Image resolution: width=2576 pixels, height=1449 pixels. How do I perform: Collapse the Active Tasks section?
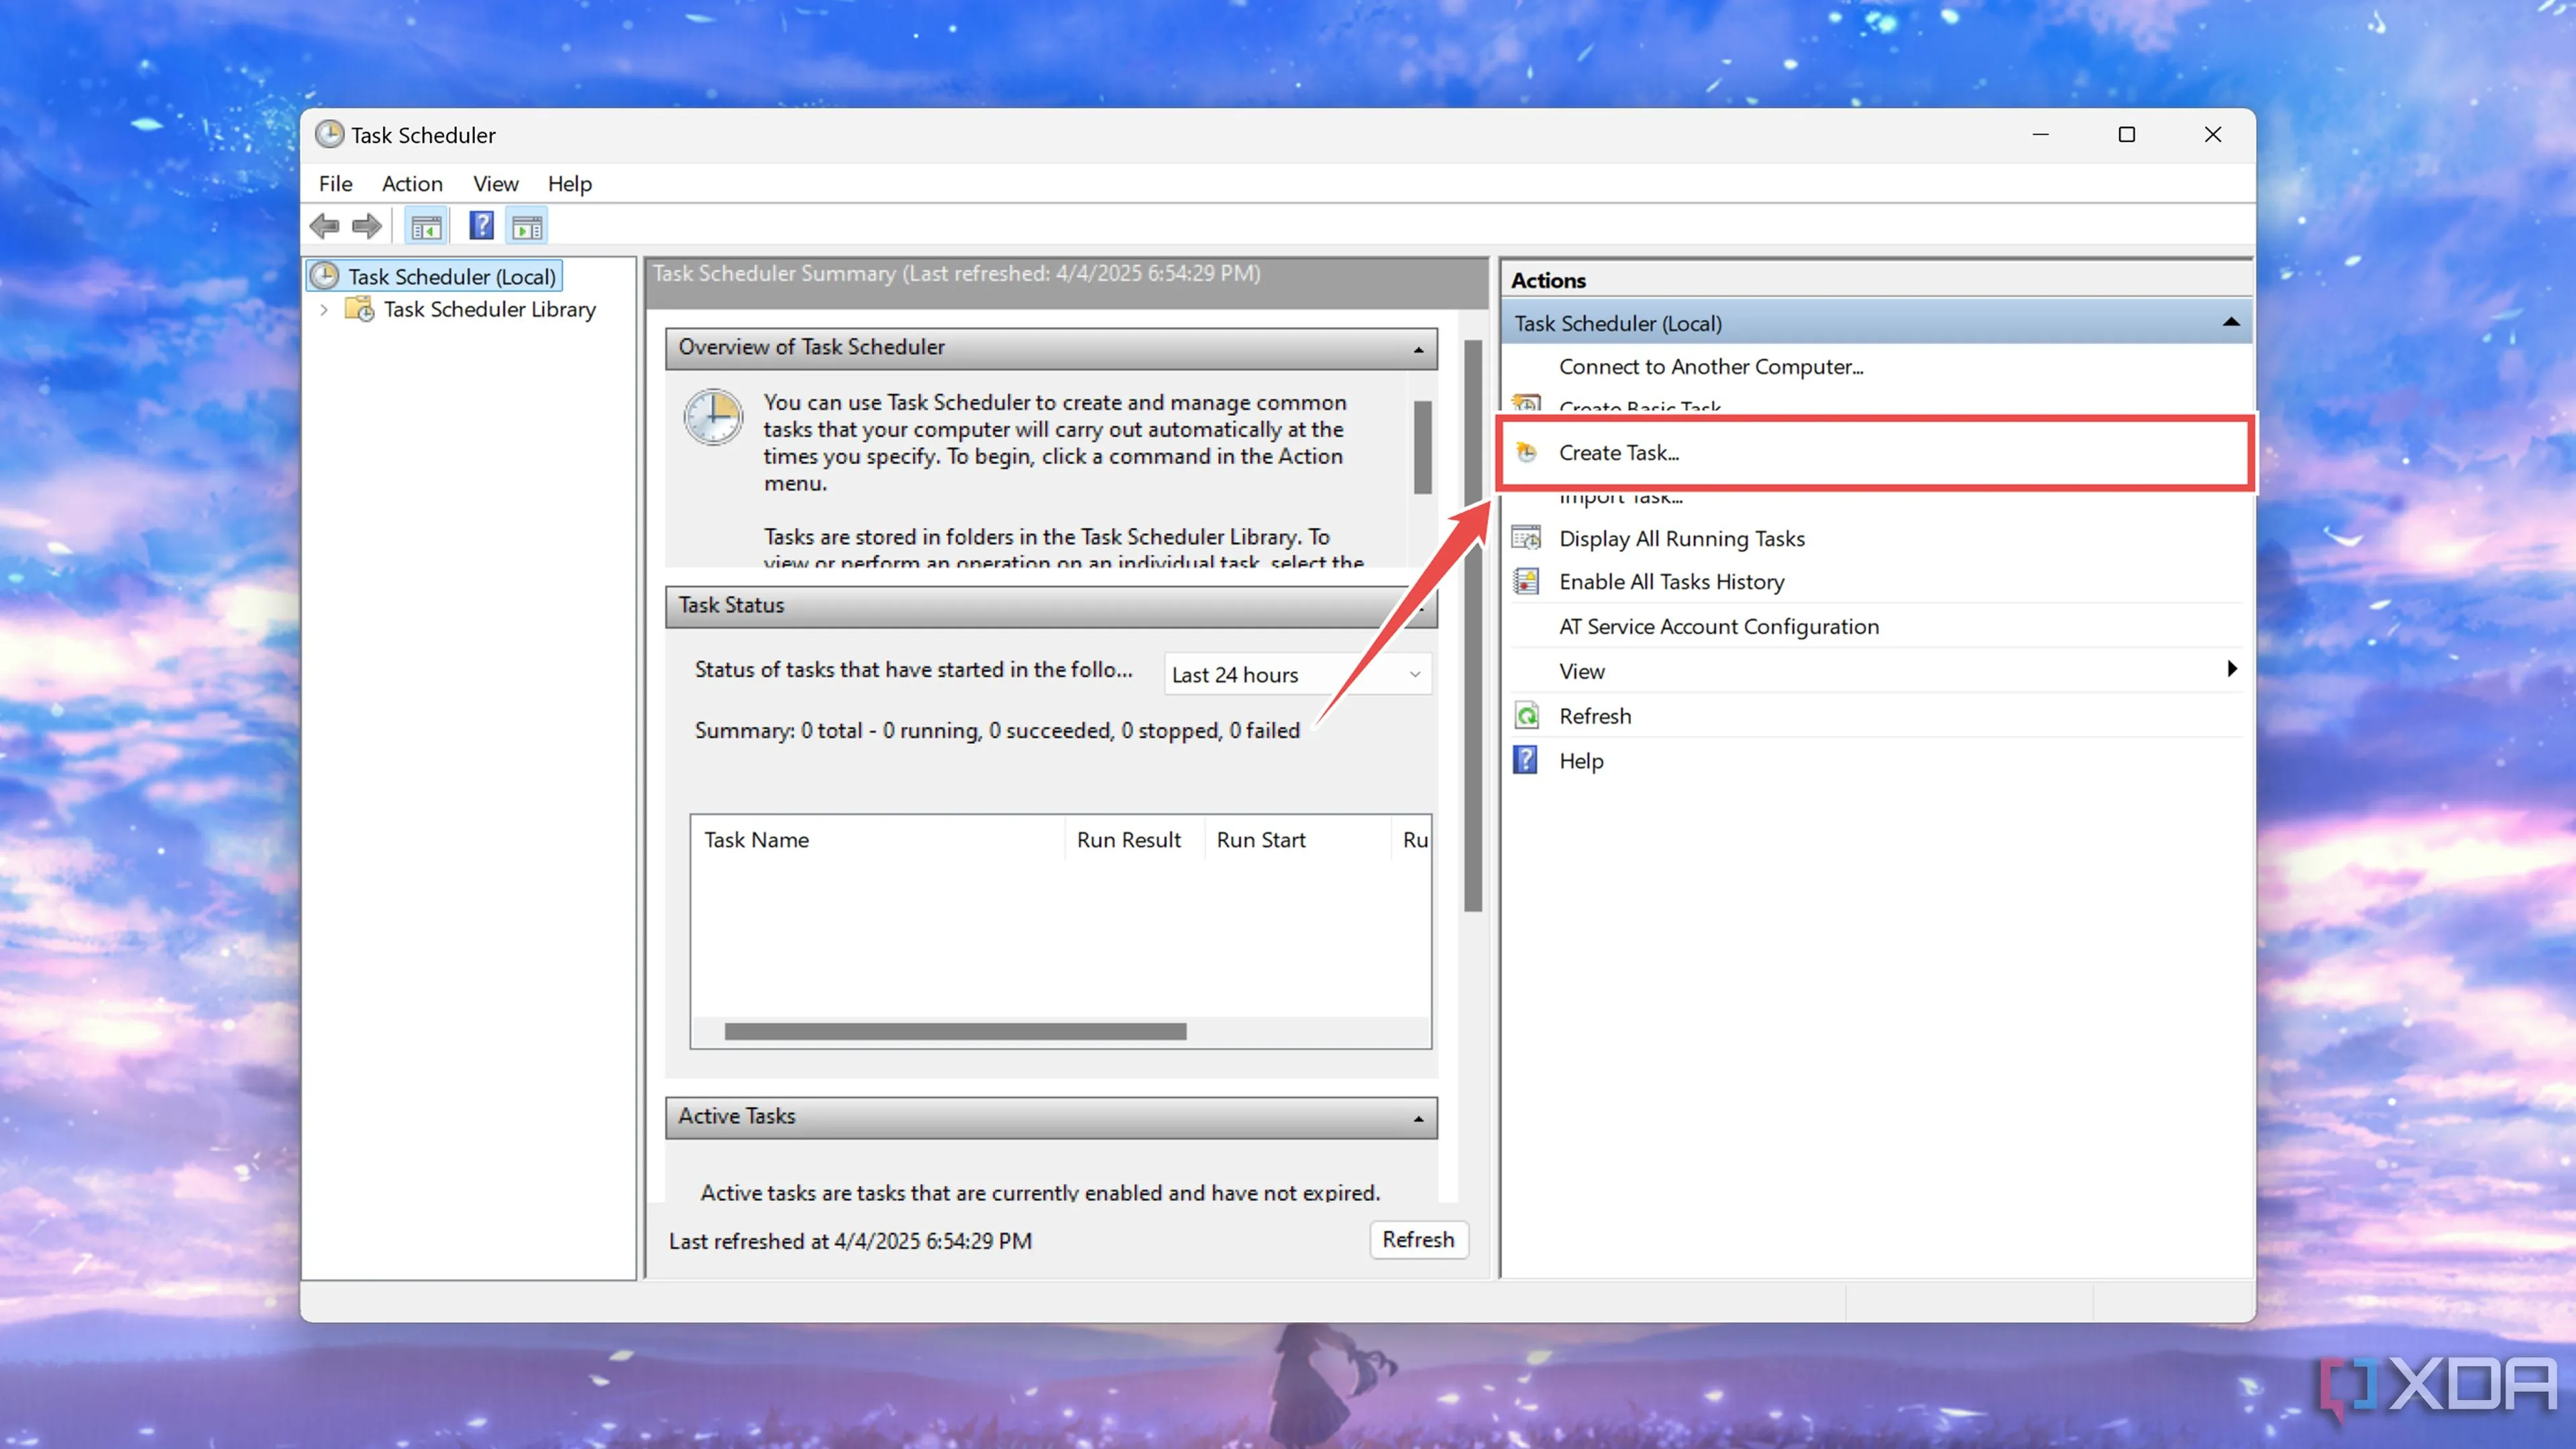coord(1418,1118)
